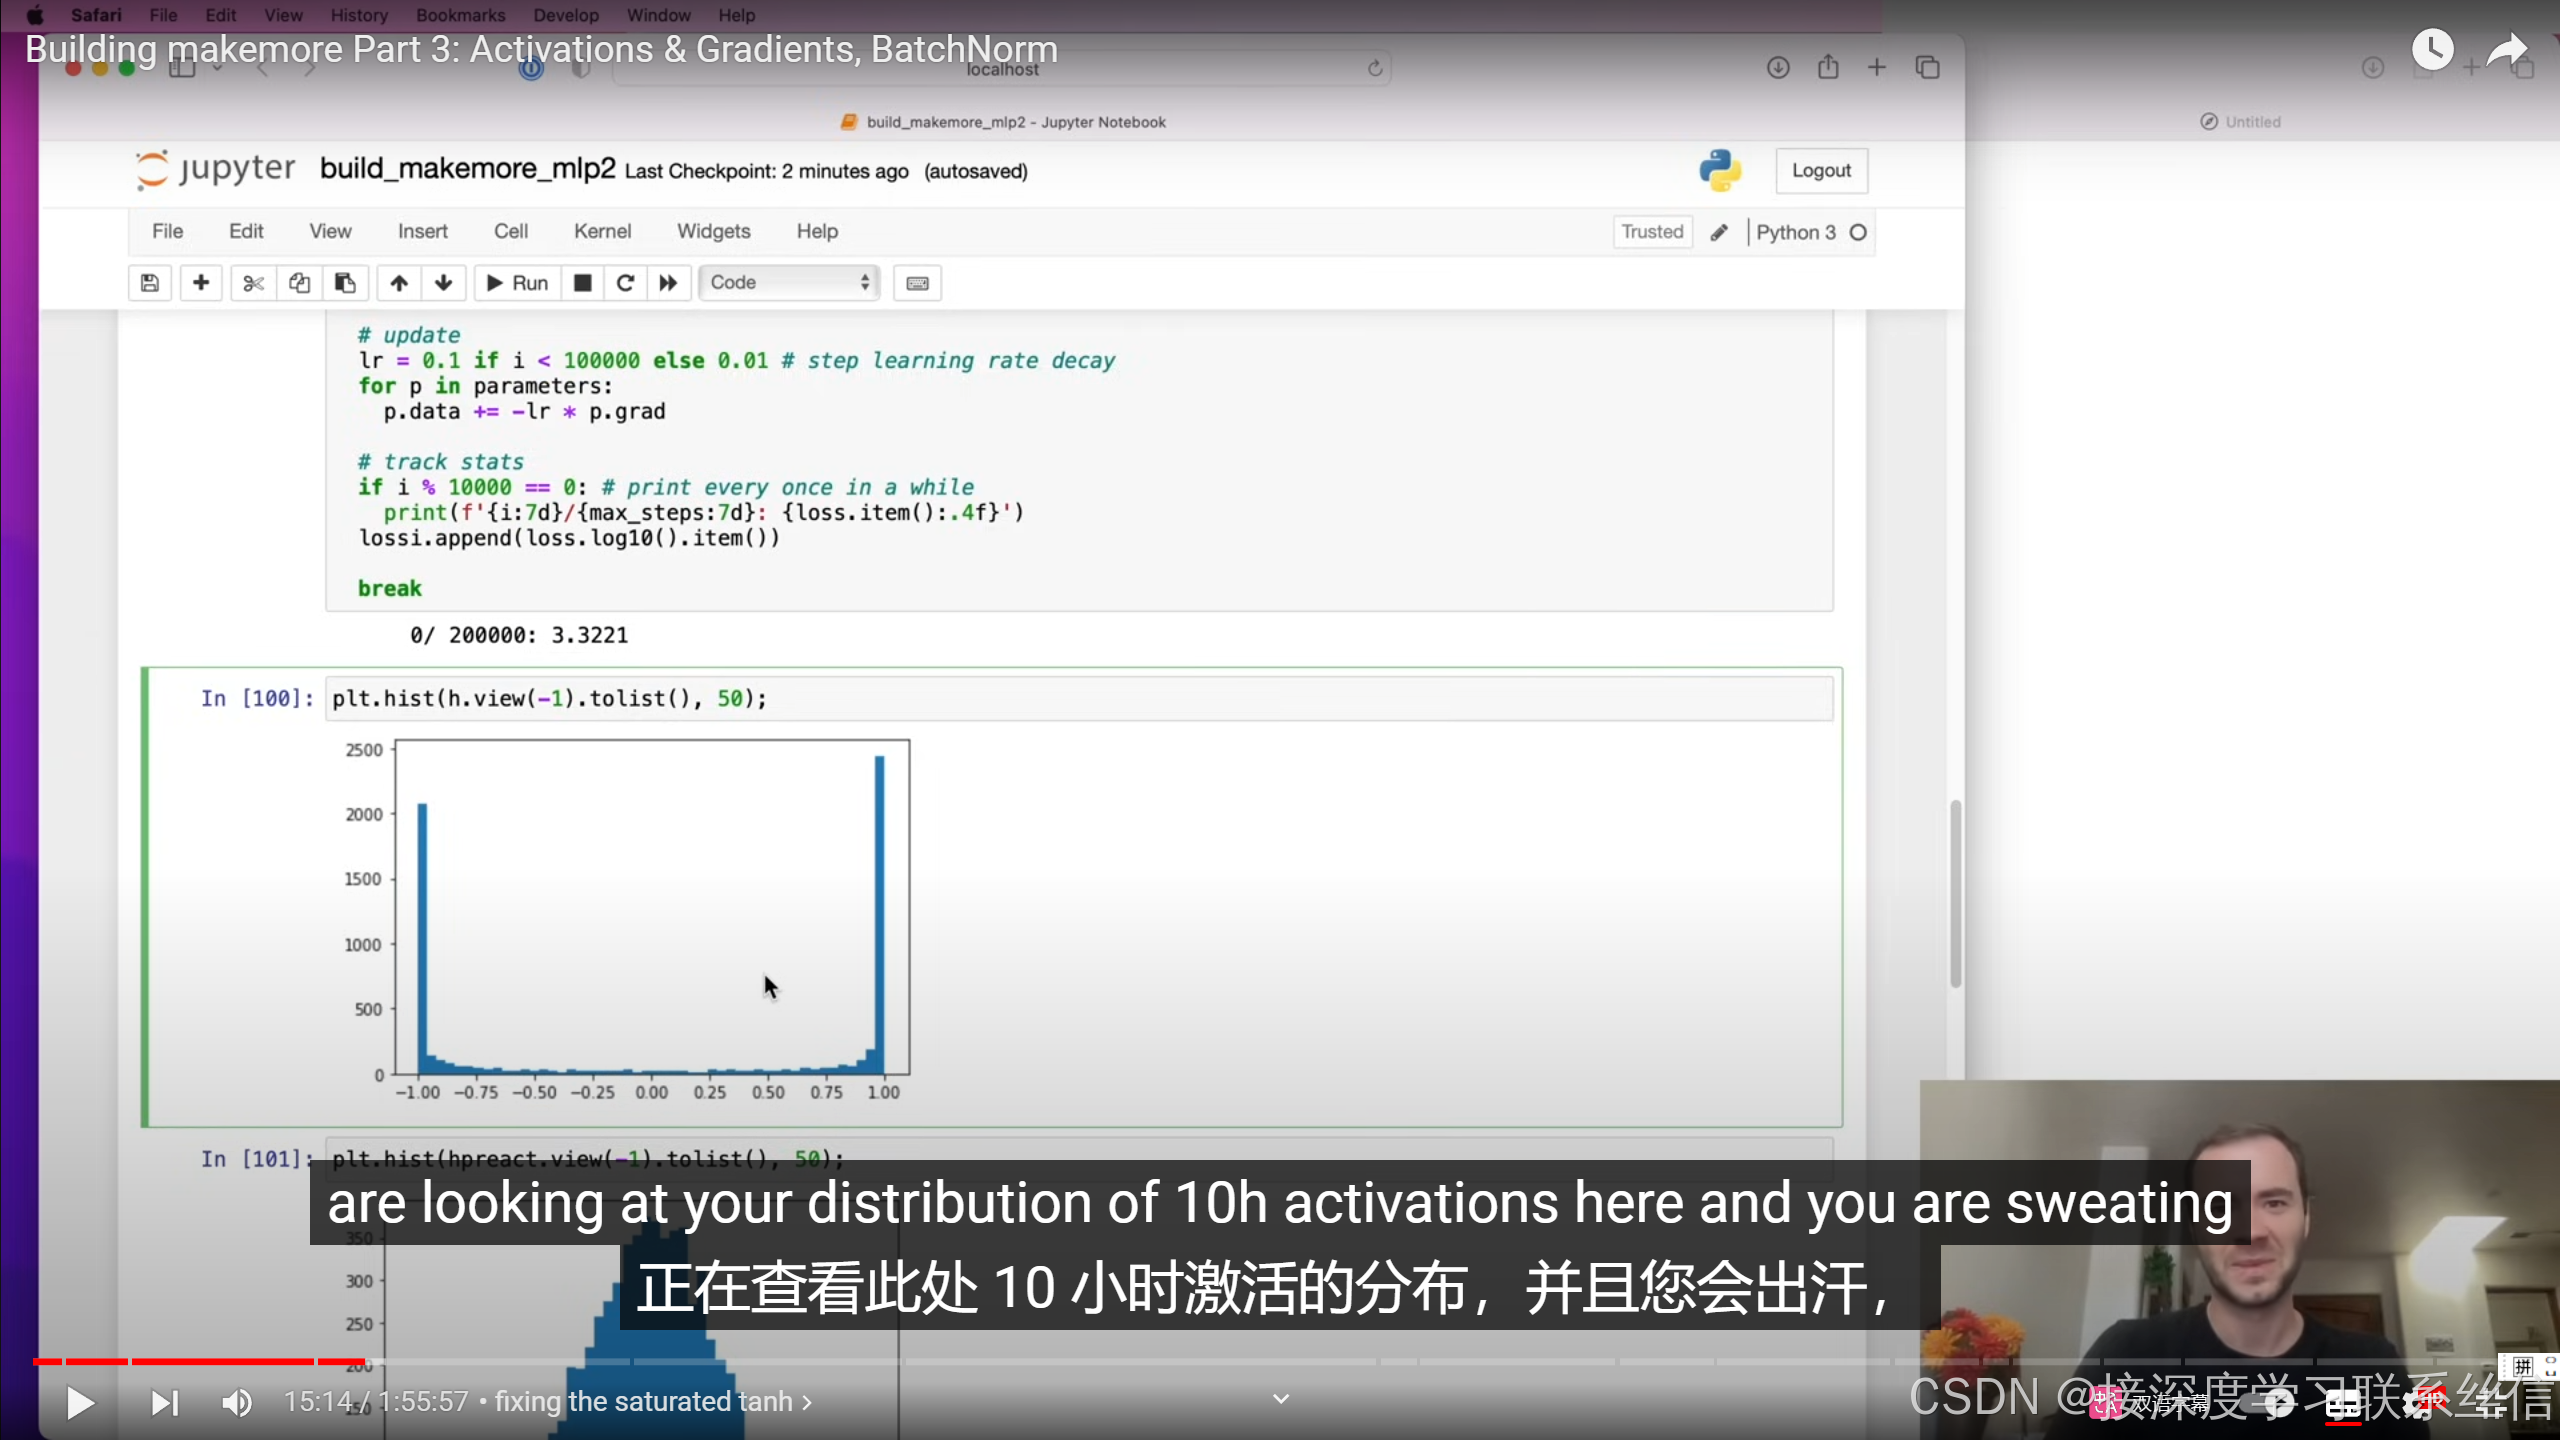Expand the chevron above the video controls
The width and height of the screenshot is (2560, 1440).
click(x=1281, y=1398)
